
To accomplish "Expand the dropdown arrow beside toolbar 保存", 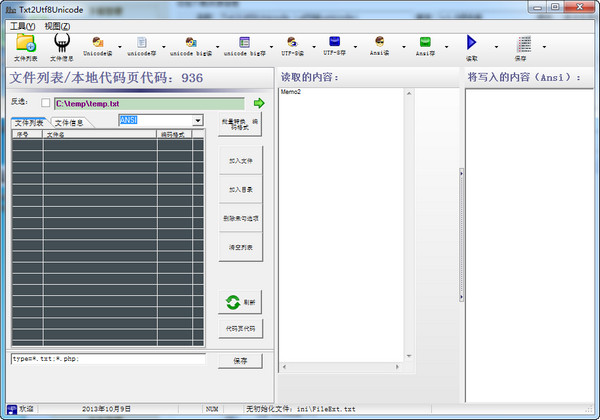I will [x=545, y=46].
